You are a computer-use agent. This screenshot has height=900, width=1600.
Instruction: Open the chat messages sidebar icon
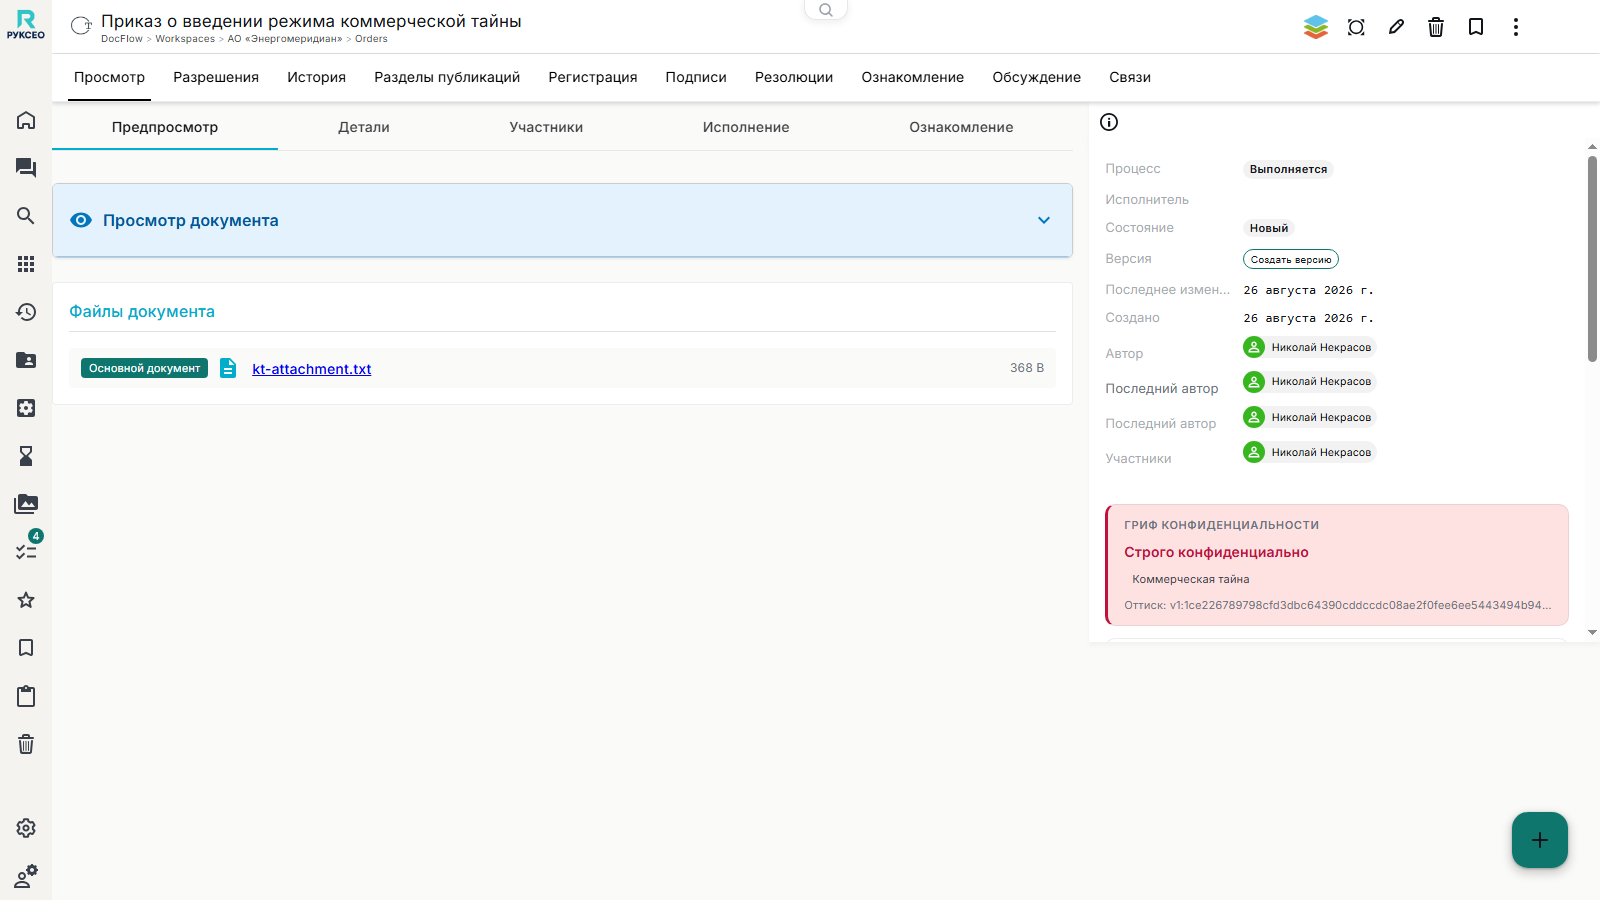[x=26, y=168]
